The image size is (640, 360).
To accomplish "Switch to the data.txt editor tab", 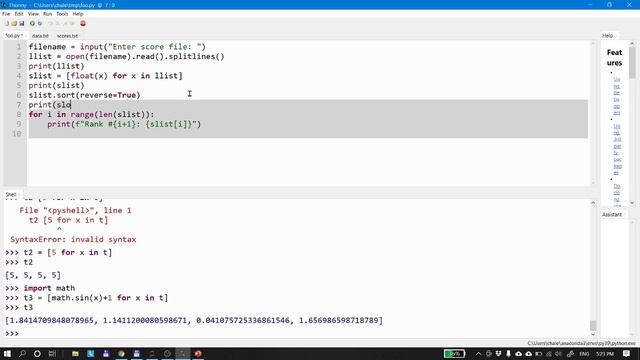I will (x=40, y=36).
